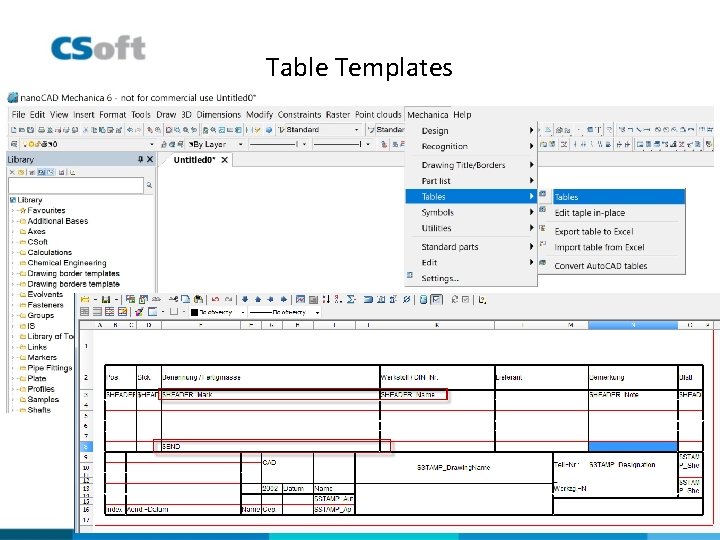Screen dimensions: 720x540
Task: Open the Constraints menu
Action: point(299,115)
